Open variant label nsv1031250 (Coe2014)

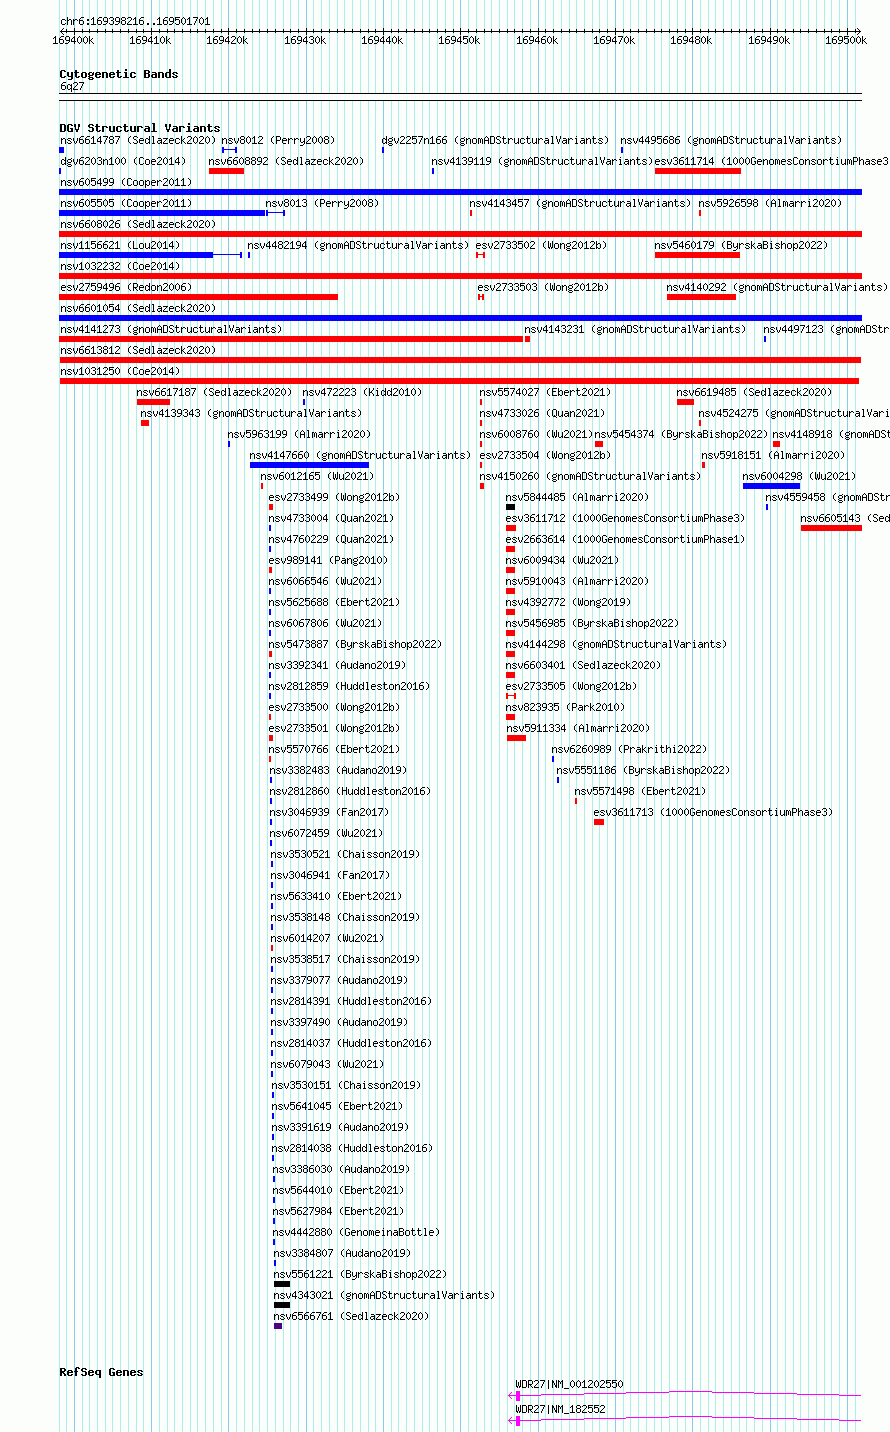(119, 372)
